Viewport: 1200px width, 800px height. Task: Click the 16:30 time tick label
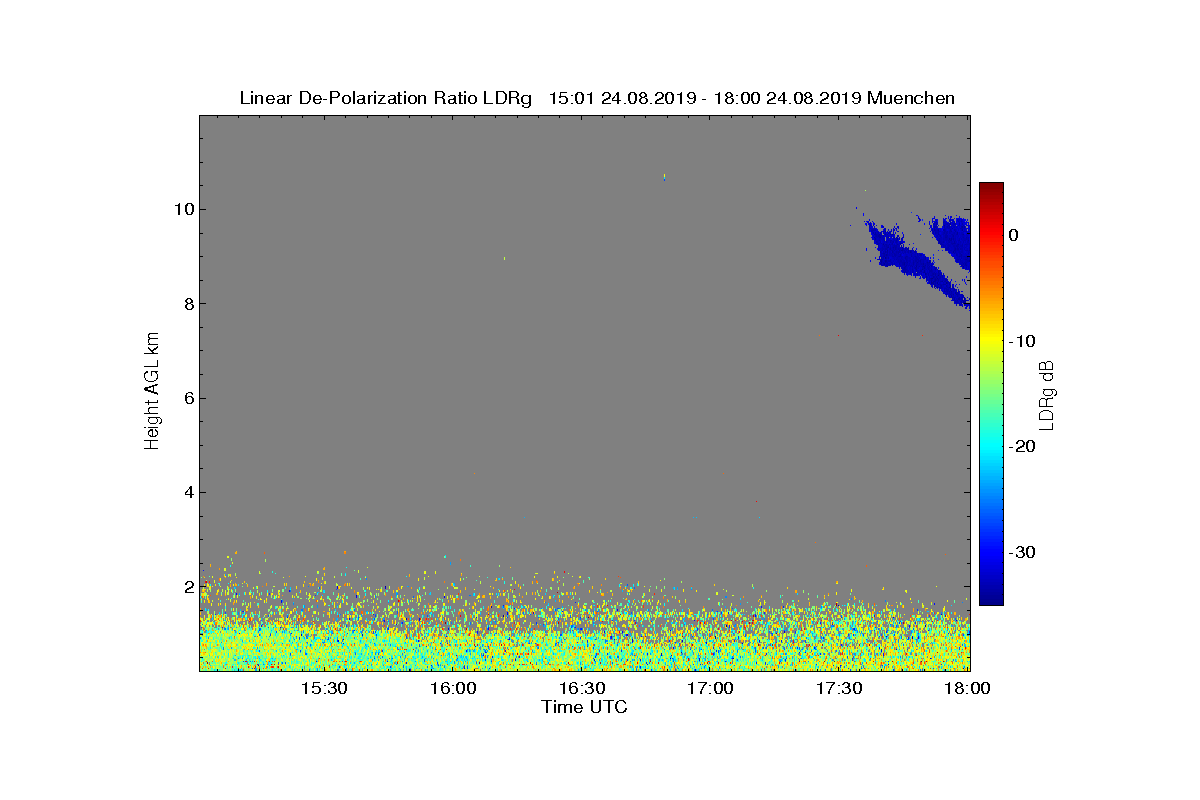582,689
